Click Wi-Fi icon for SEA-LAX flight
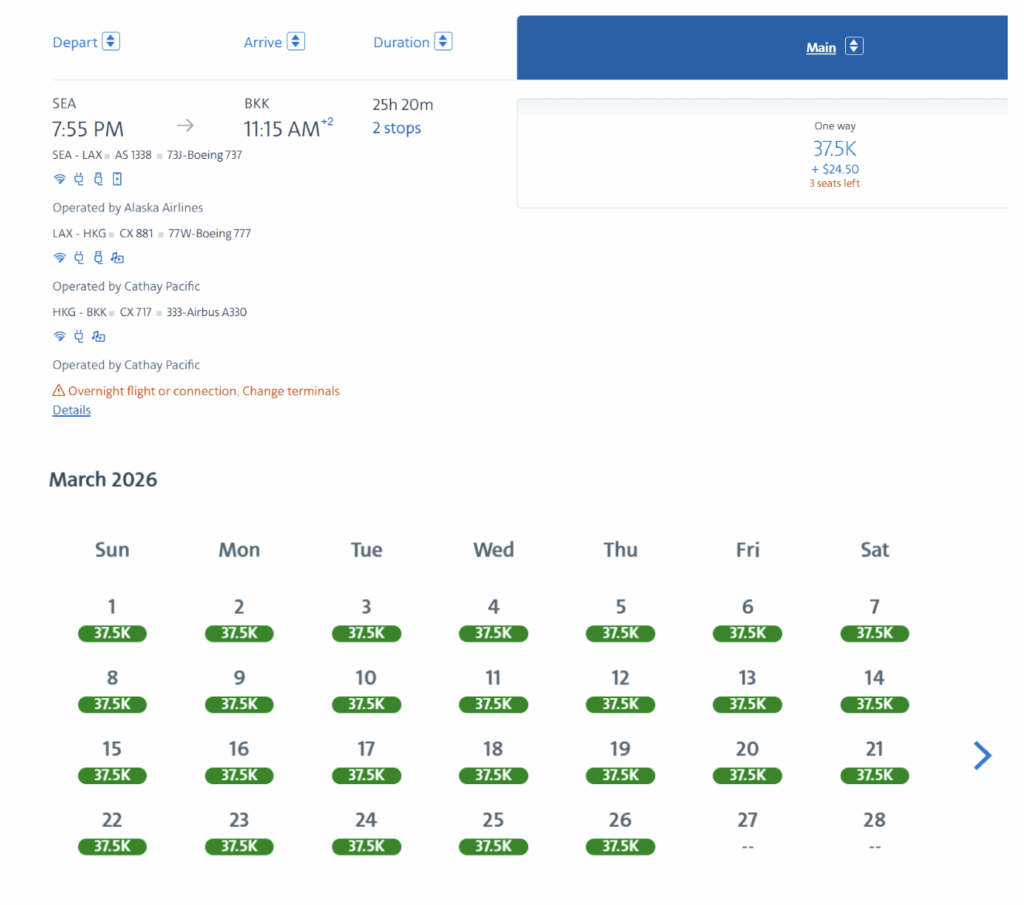This screenshot has width=1024, height=905. (59, 180)
